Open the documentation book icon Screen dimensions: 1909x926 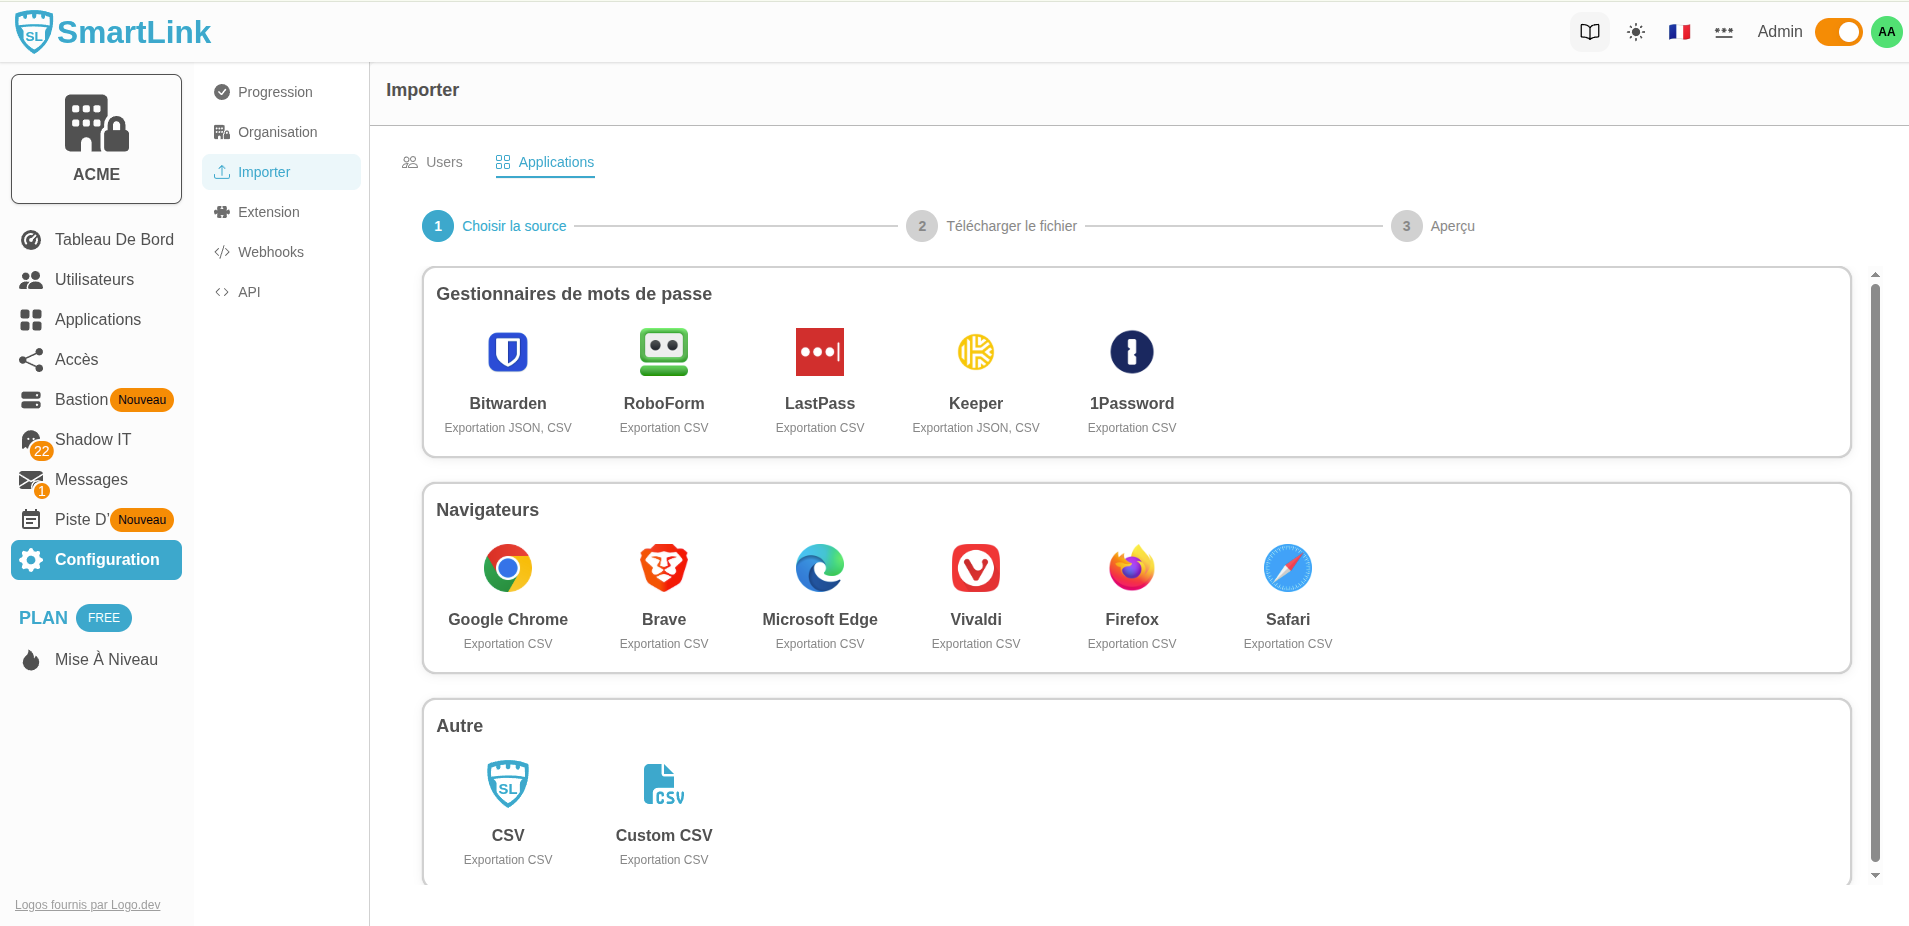(x=1590, y=32)
